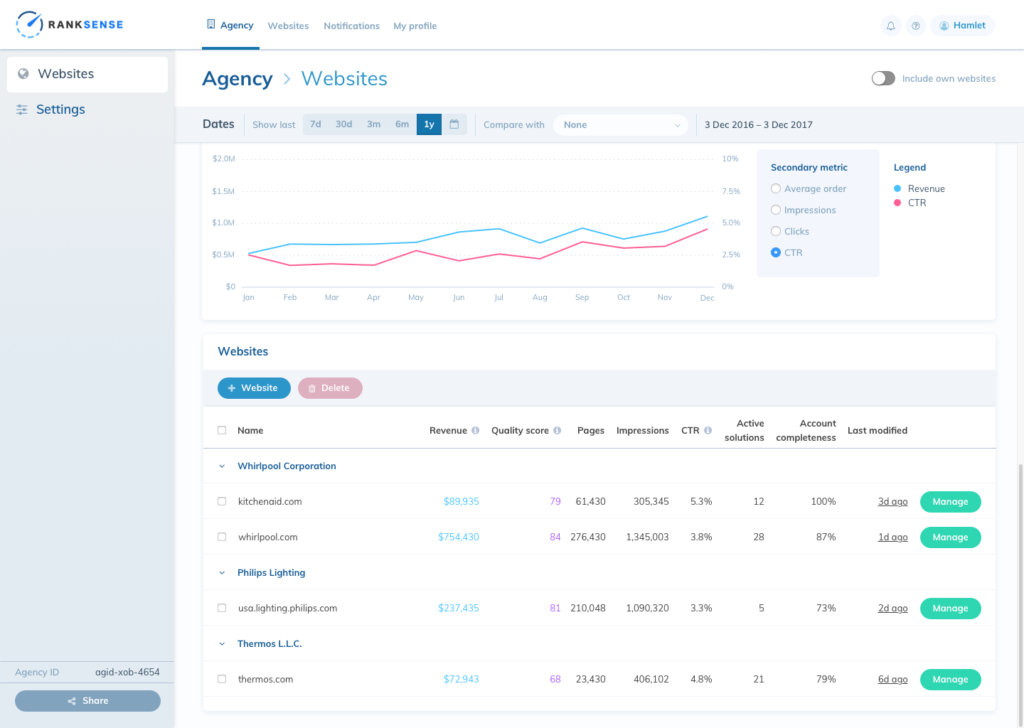Screen dimensions: 1024x728
Task: Click Manage for kitchenaid.com
Action: pos(950,501)
